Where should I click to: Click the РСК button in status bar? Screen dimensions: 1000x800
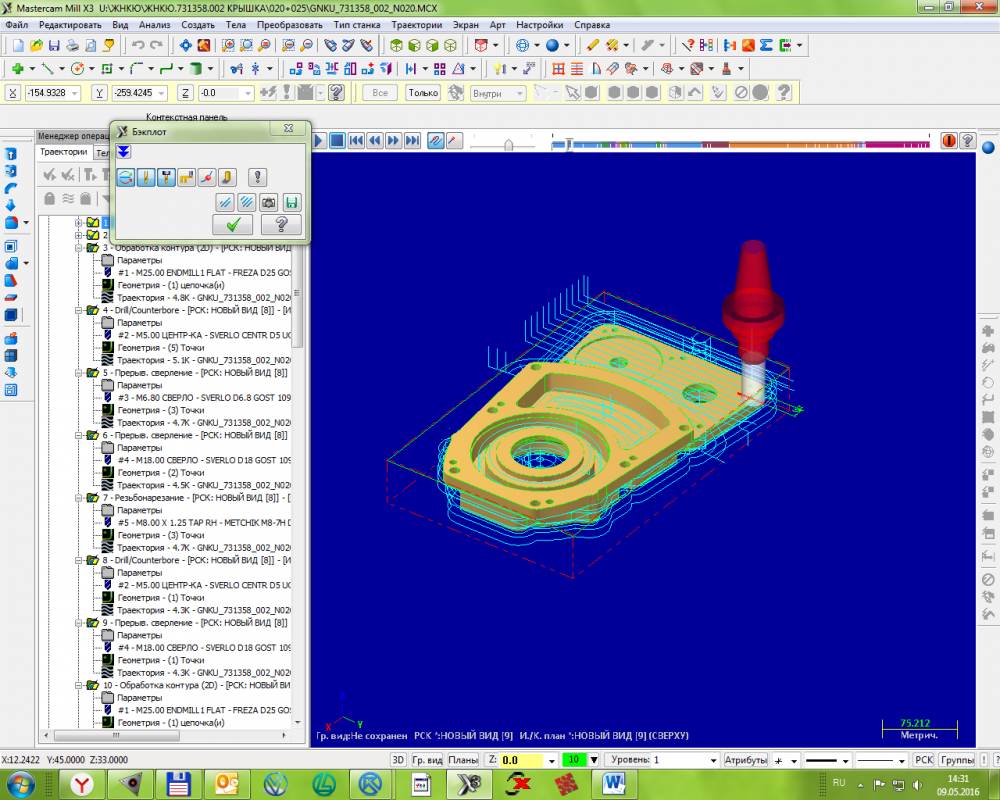[924, 760]
